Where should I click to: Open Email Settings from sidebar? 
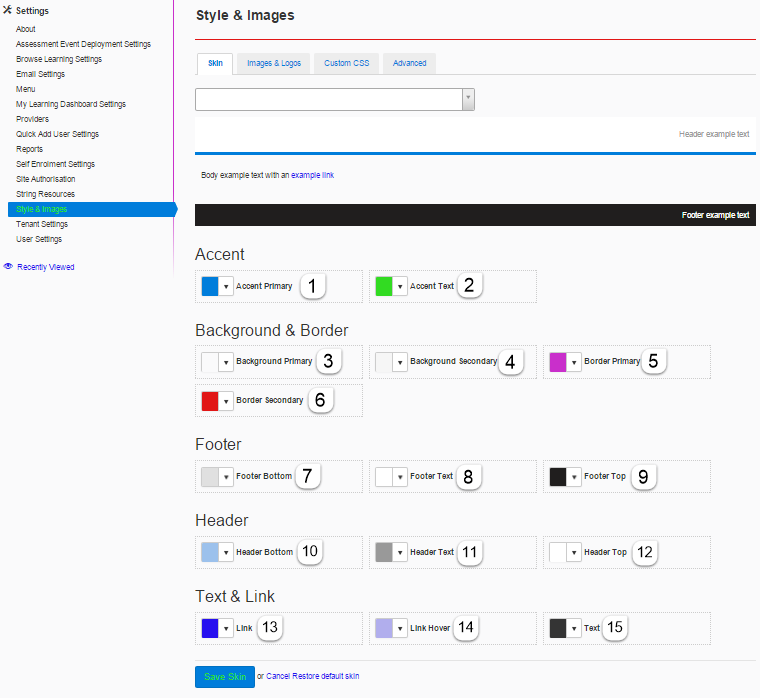coord(40,74)
